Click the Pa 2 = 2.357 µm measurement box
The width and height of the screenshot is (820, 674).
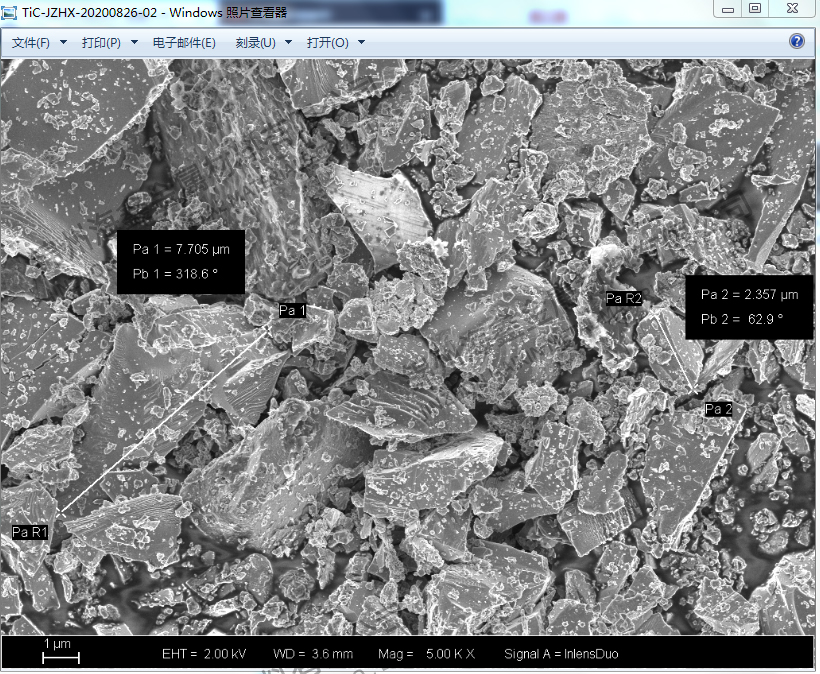click(749, 307)
